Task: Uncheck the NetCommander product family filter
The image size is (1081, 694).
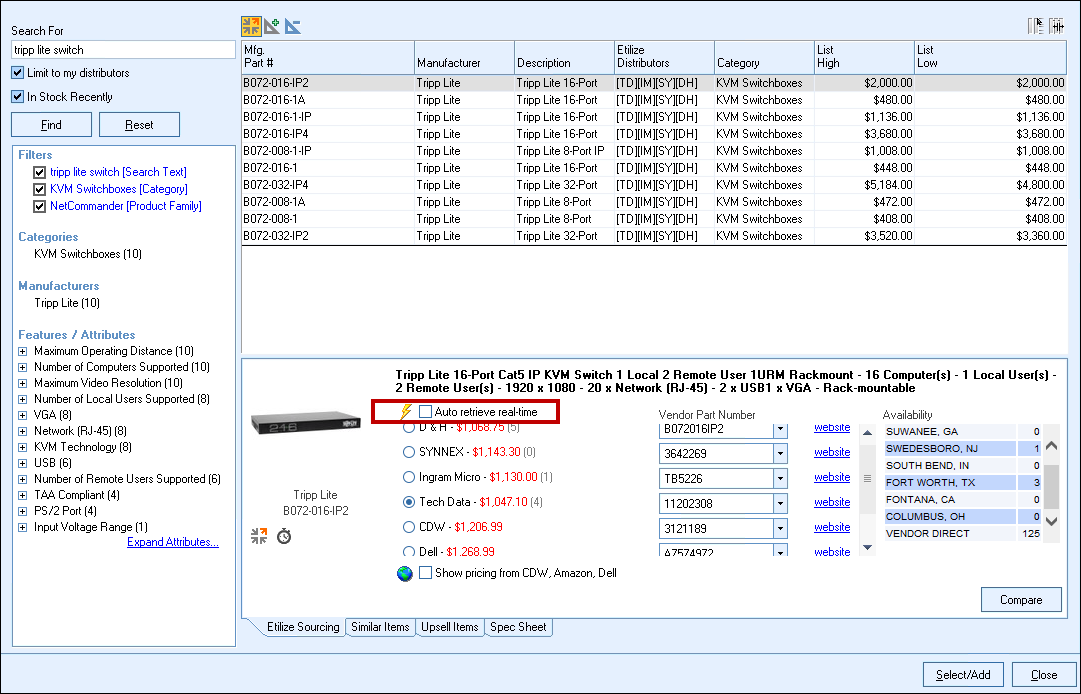Action: pos(39,206)
